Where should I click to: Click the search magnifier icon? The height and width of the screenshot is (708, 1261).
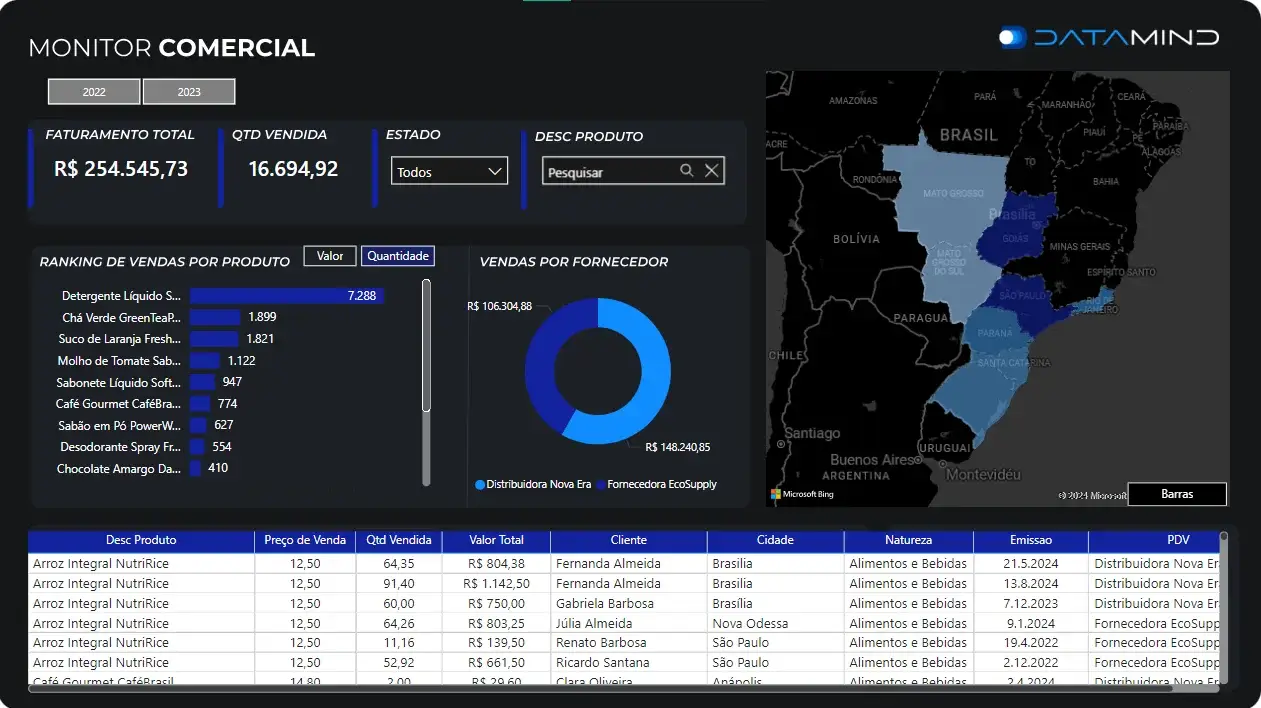tap(687, 171)
